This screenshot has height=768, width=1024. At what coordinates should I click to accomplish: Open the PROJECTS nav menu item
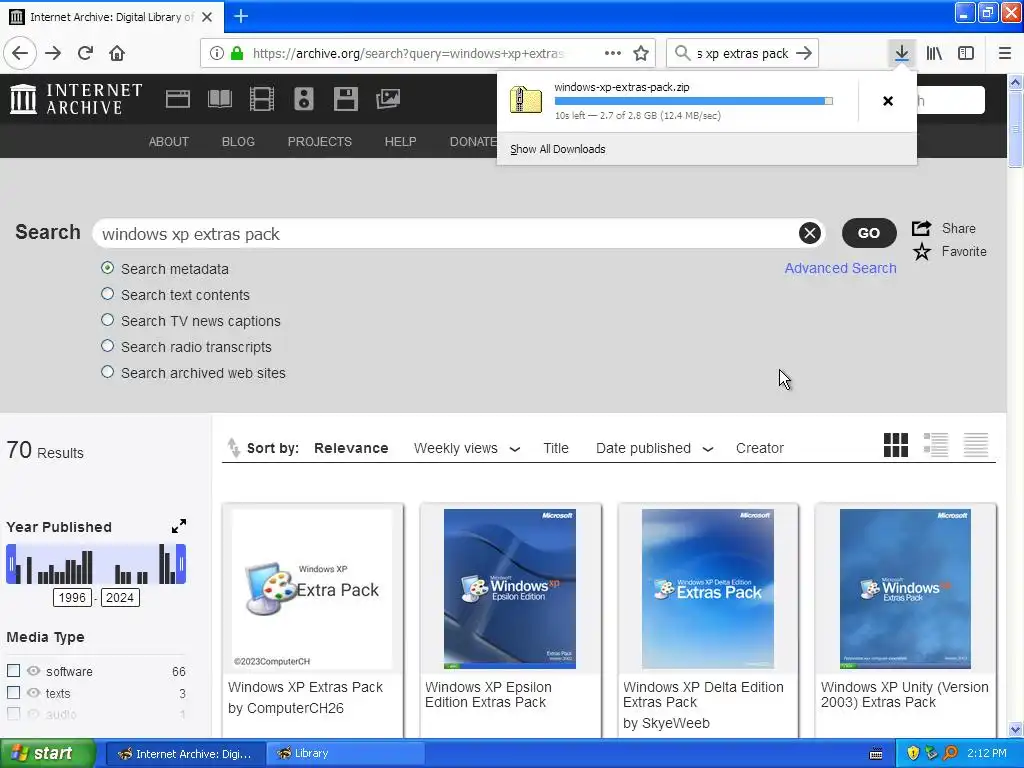pos(319,142)
